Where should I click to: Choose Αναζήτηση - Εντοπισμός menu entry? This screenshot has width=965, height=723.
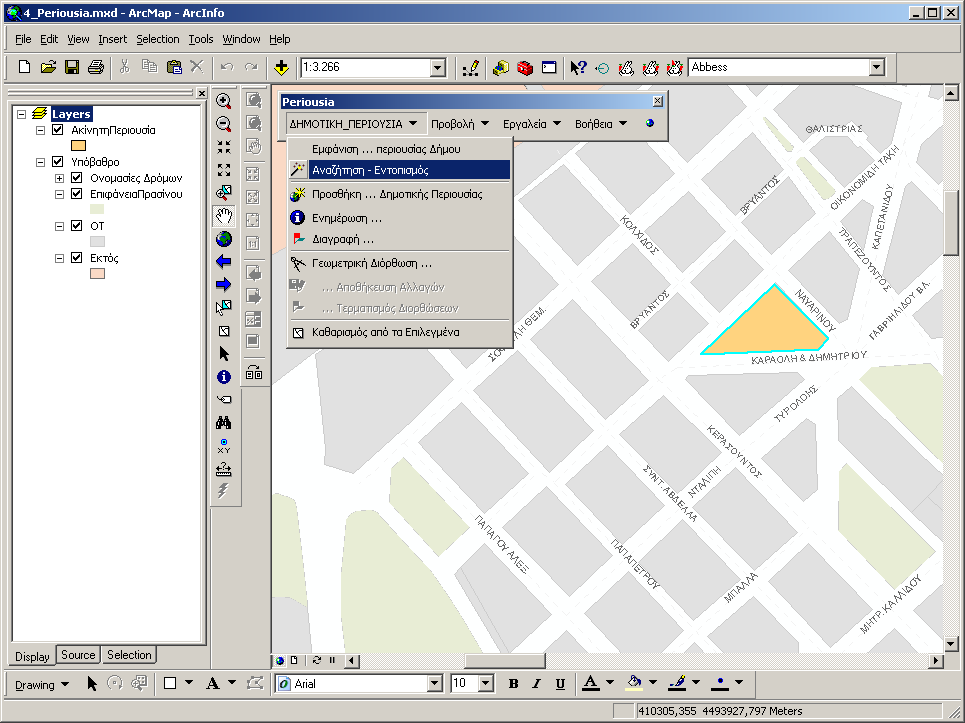tap(399, 170)
